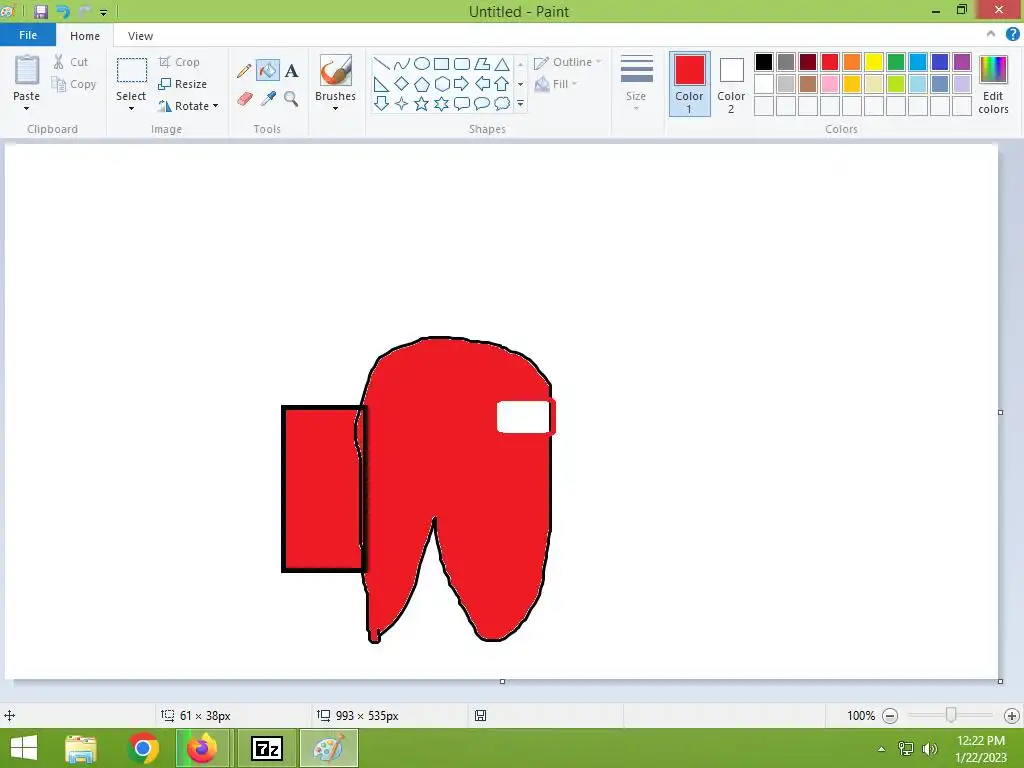Open the Brushes dropdown

pos(336,108)
